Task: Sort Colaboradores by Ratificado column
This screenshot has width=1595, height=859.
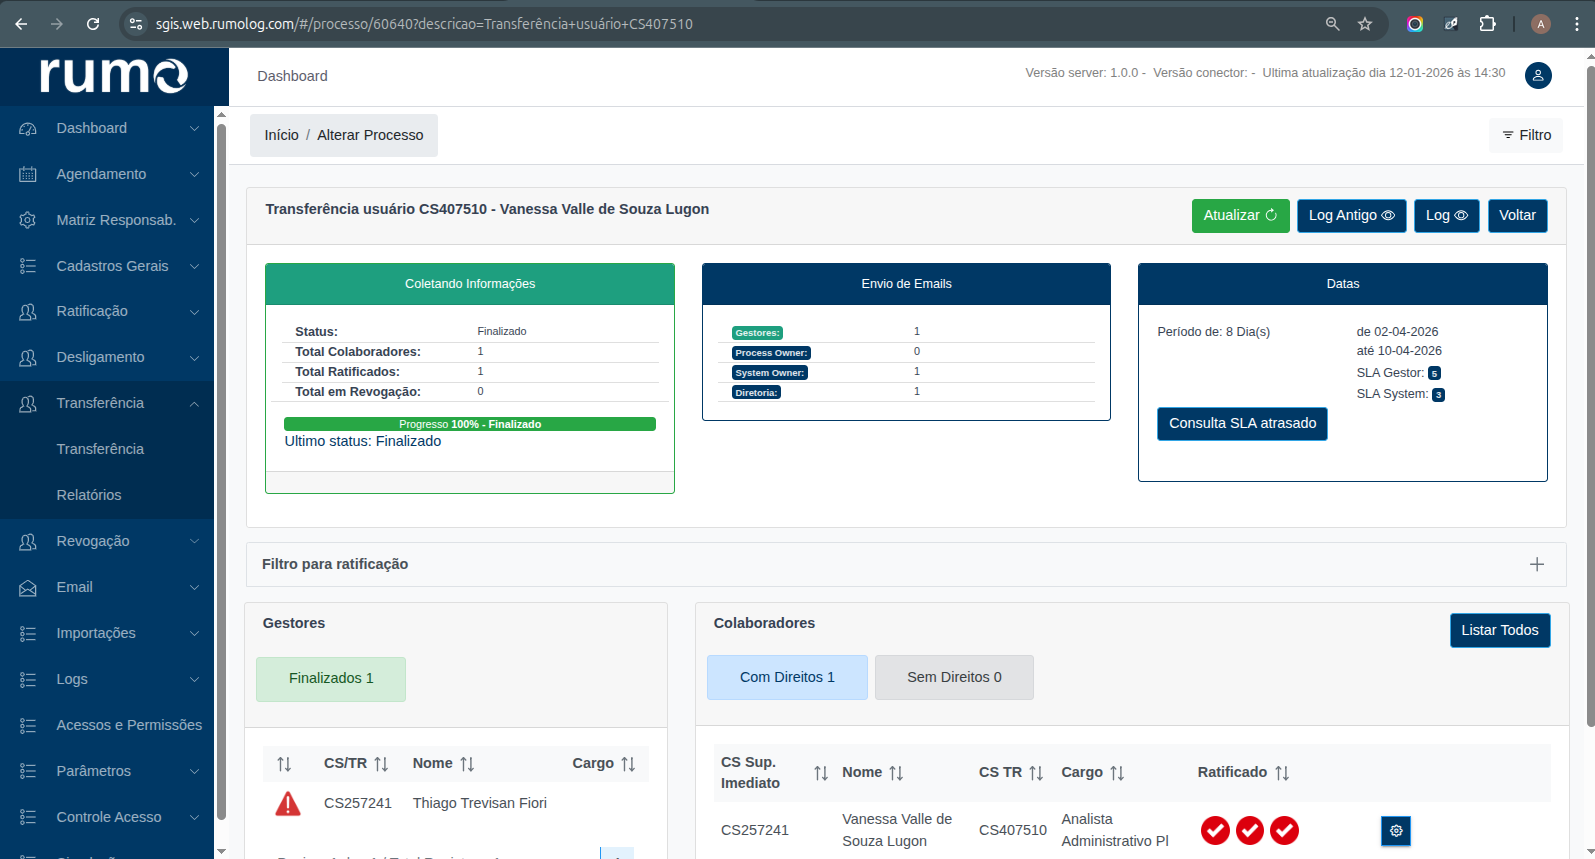Action: point(1282,773)
